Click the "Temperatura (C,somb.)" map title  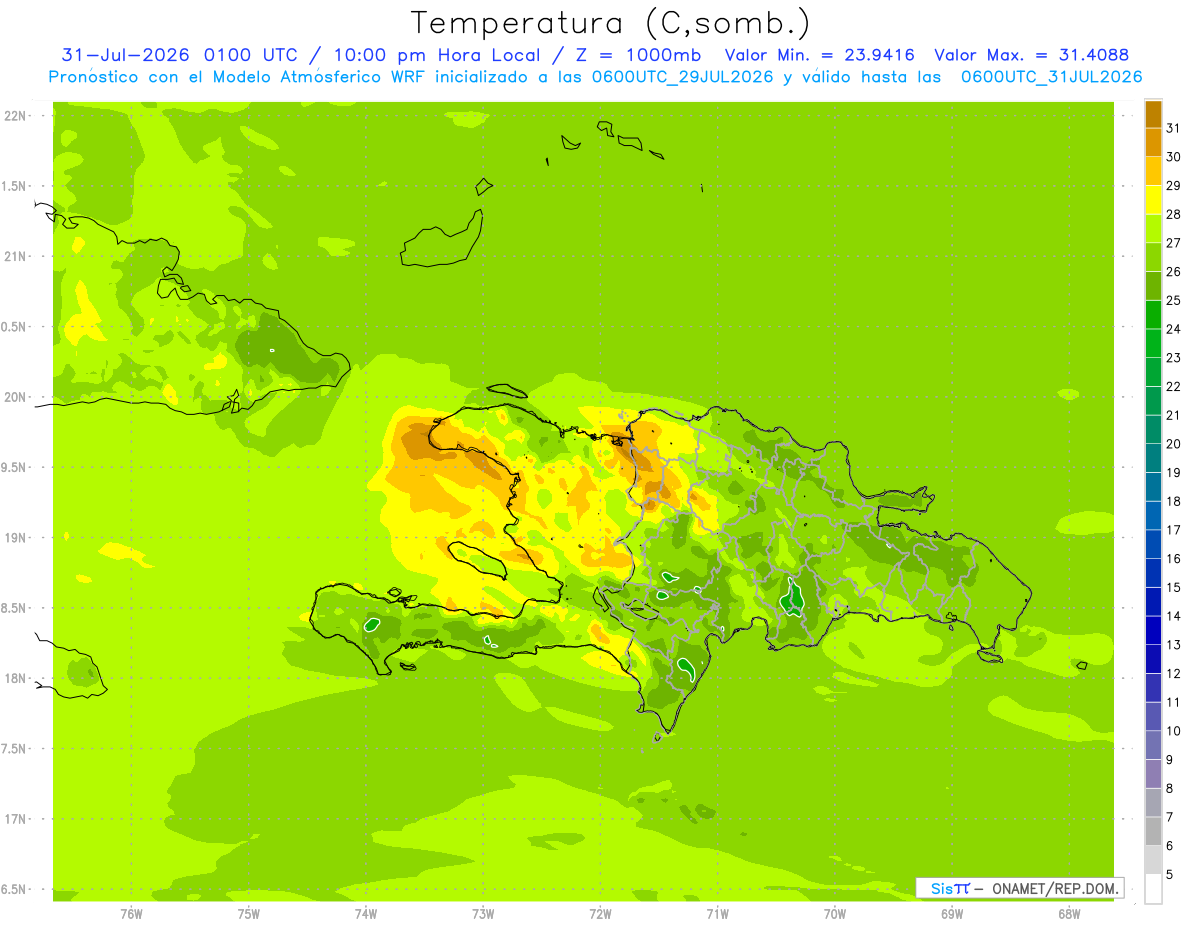point(611,24)
